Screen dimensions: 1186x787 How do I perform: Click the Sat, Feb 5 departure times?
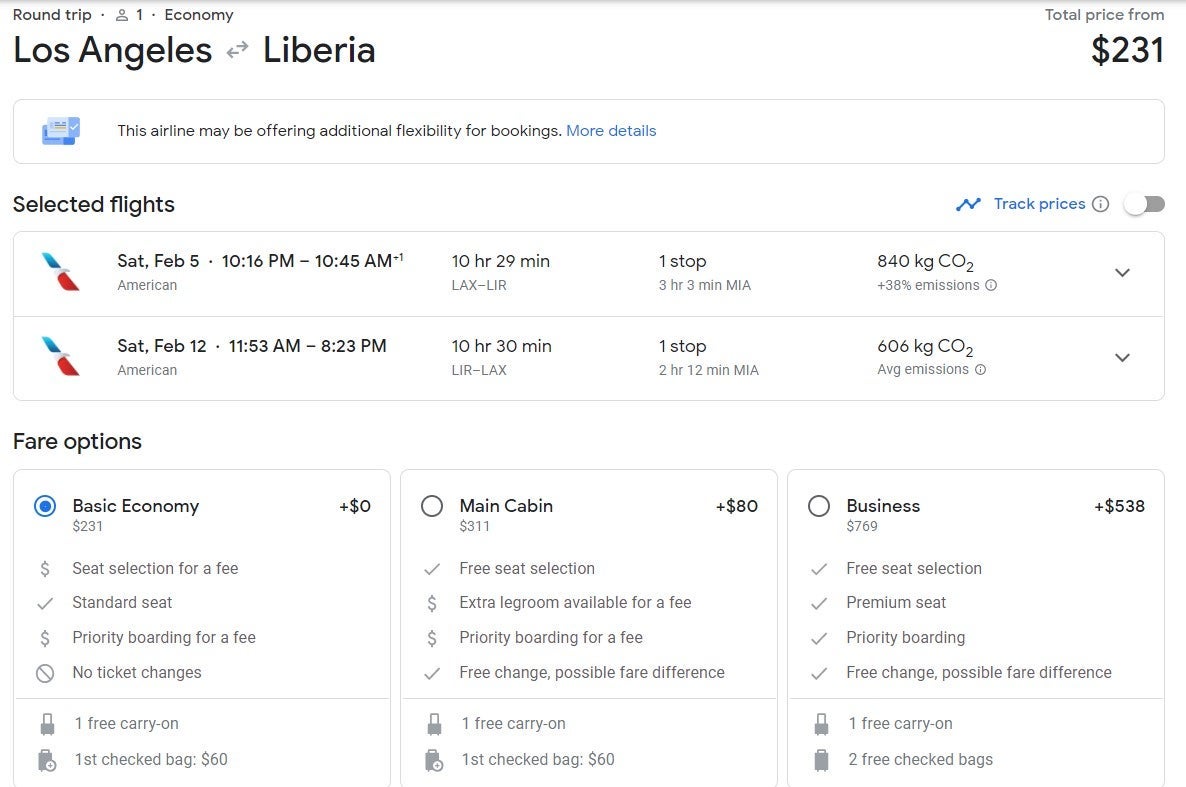(312, 261)
